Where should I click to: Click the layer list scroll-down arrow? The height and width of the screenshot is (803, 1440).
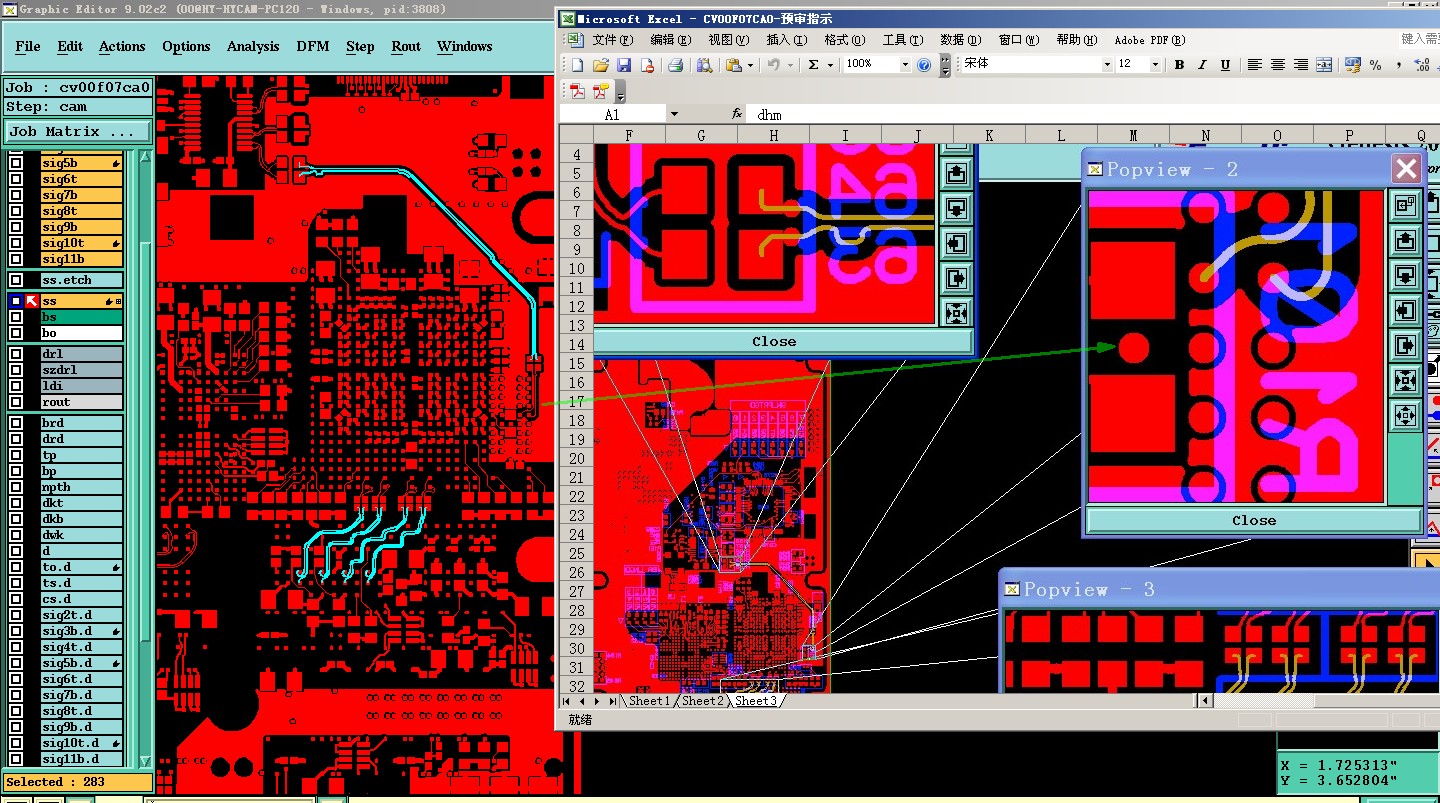[144, 761]
